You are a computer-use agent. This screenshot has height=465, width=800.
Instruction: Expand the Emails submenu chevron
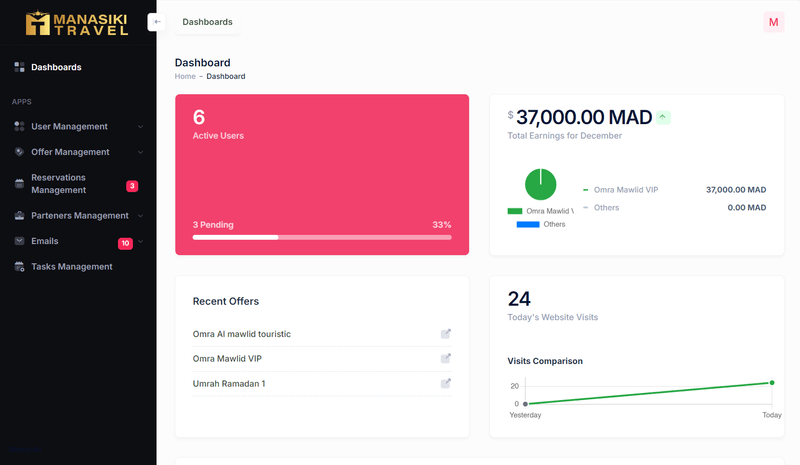[x=140, y=241]
